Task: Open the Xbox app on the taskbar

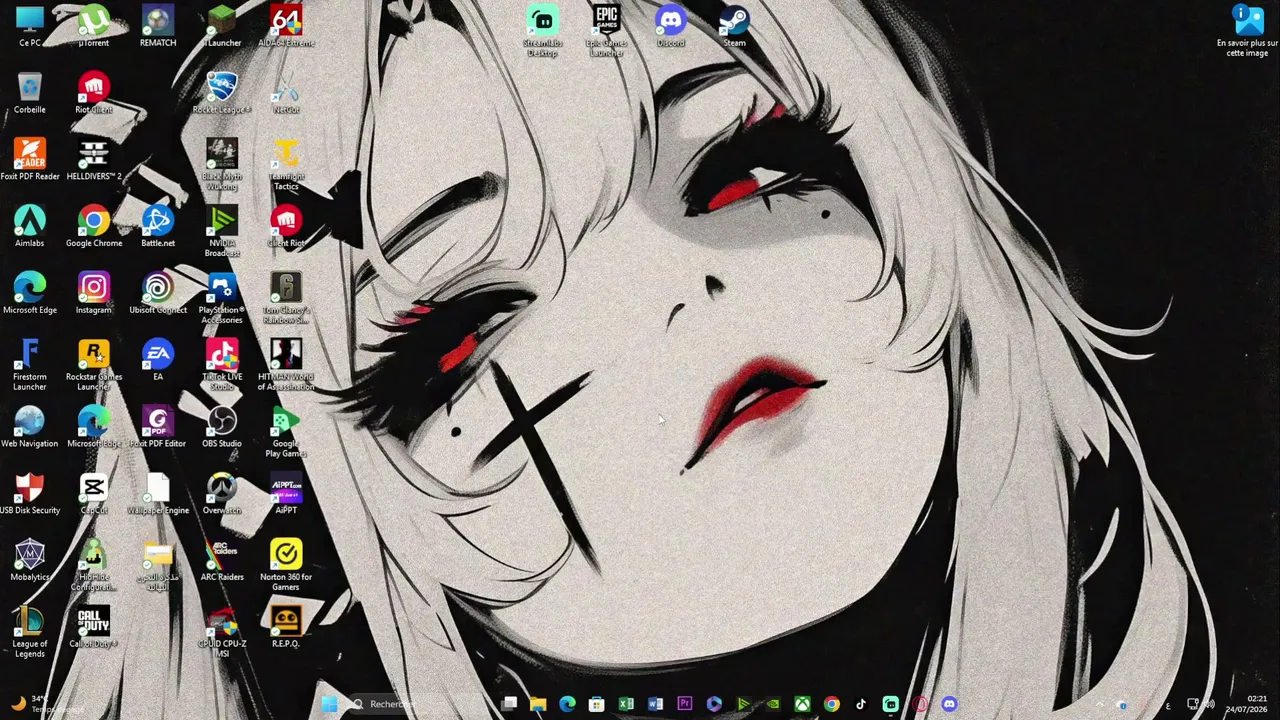Action: click(802, 704)
